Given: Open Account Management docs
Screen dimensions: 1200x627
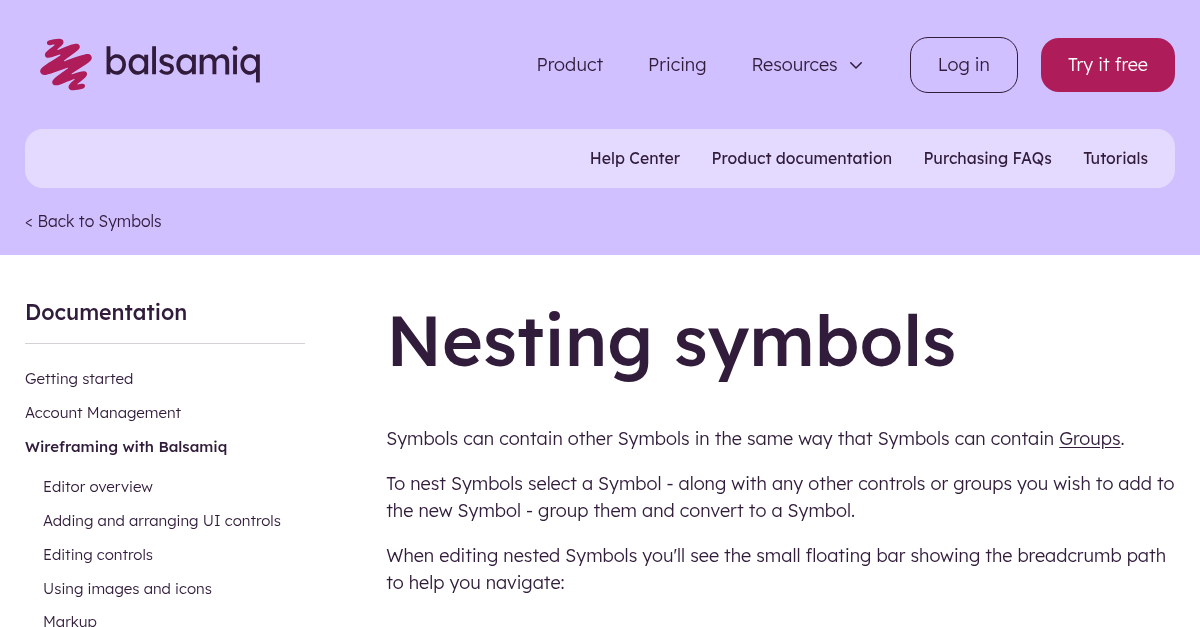Looking at the screenshot, I should [103, 412].
